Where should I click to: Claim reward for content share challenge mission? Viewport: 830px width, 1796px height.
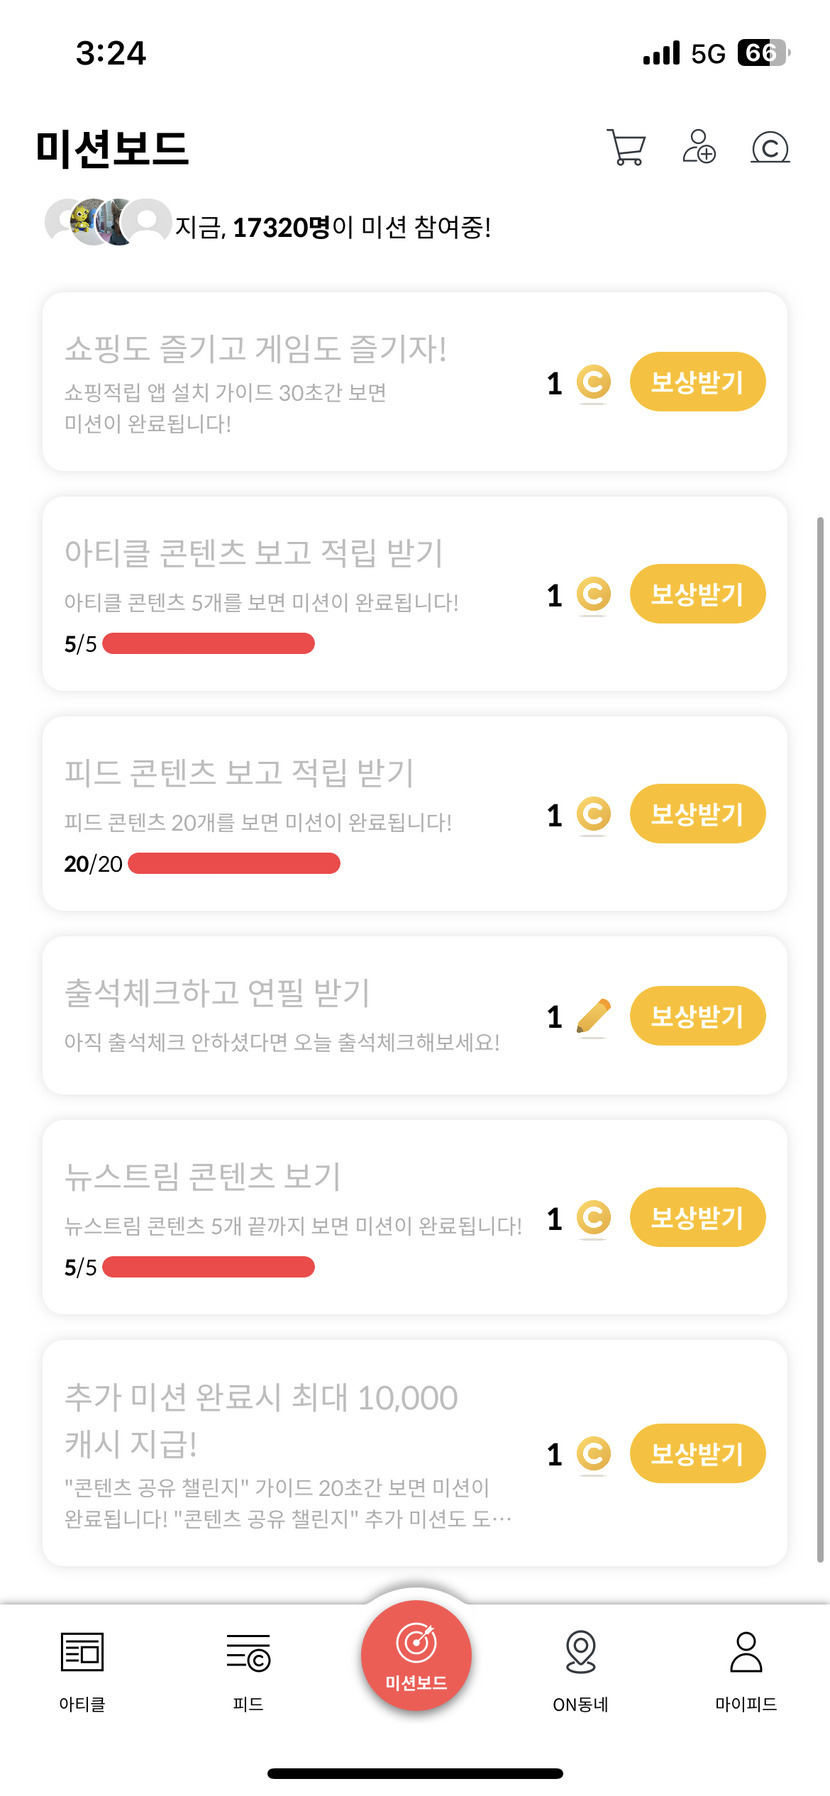coord(697,1453)
